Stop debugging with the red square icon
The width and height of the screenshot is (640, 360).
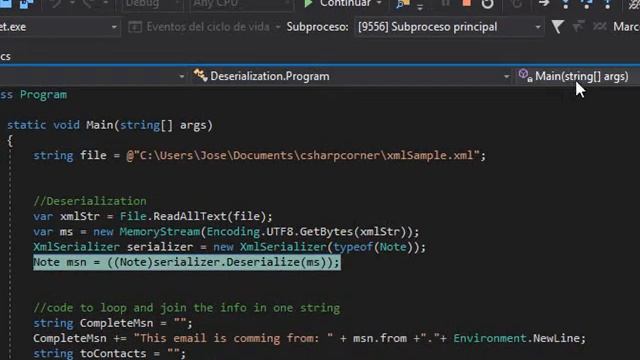click(x=467, y=3)
